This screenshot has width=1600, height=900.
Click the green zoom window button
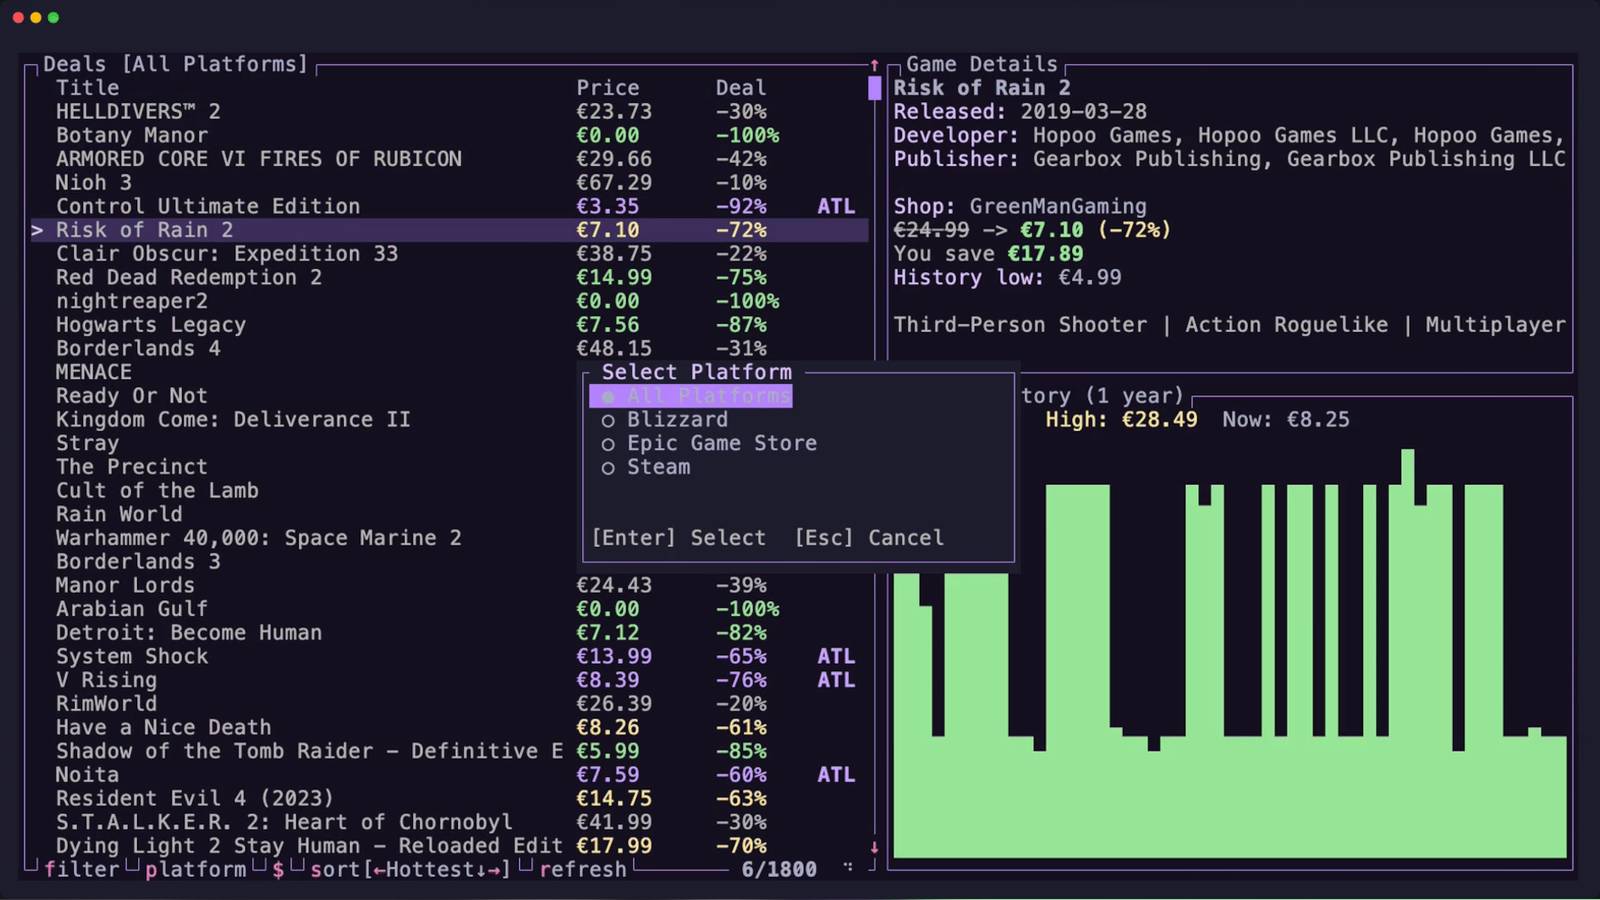[x=53, y=17]
